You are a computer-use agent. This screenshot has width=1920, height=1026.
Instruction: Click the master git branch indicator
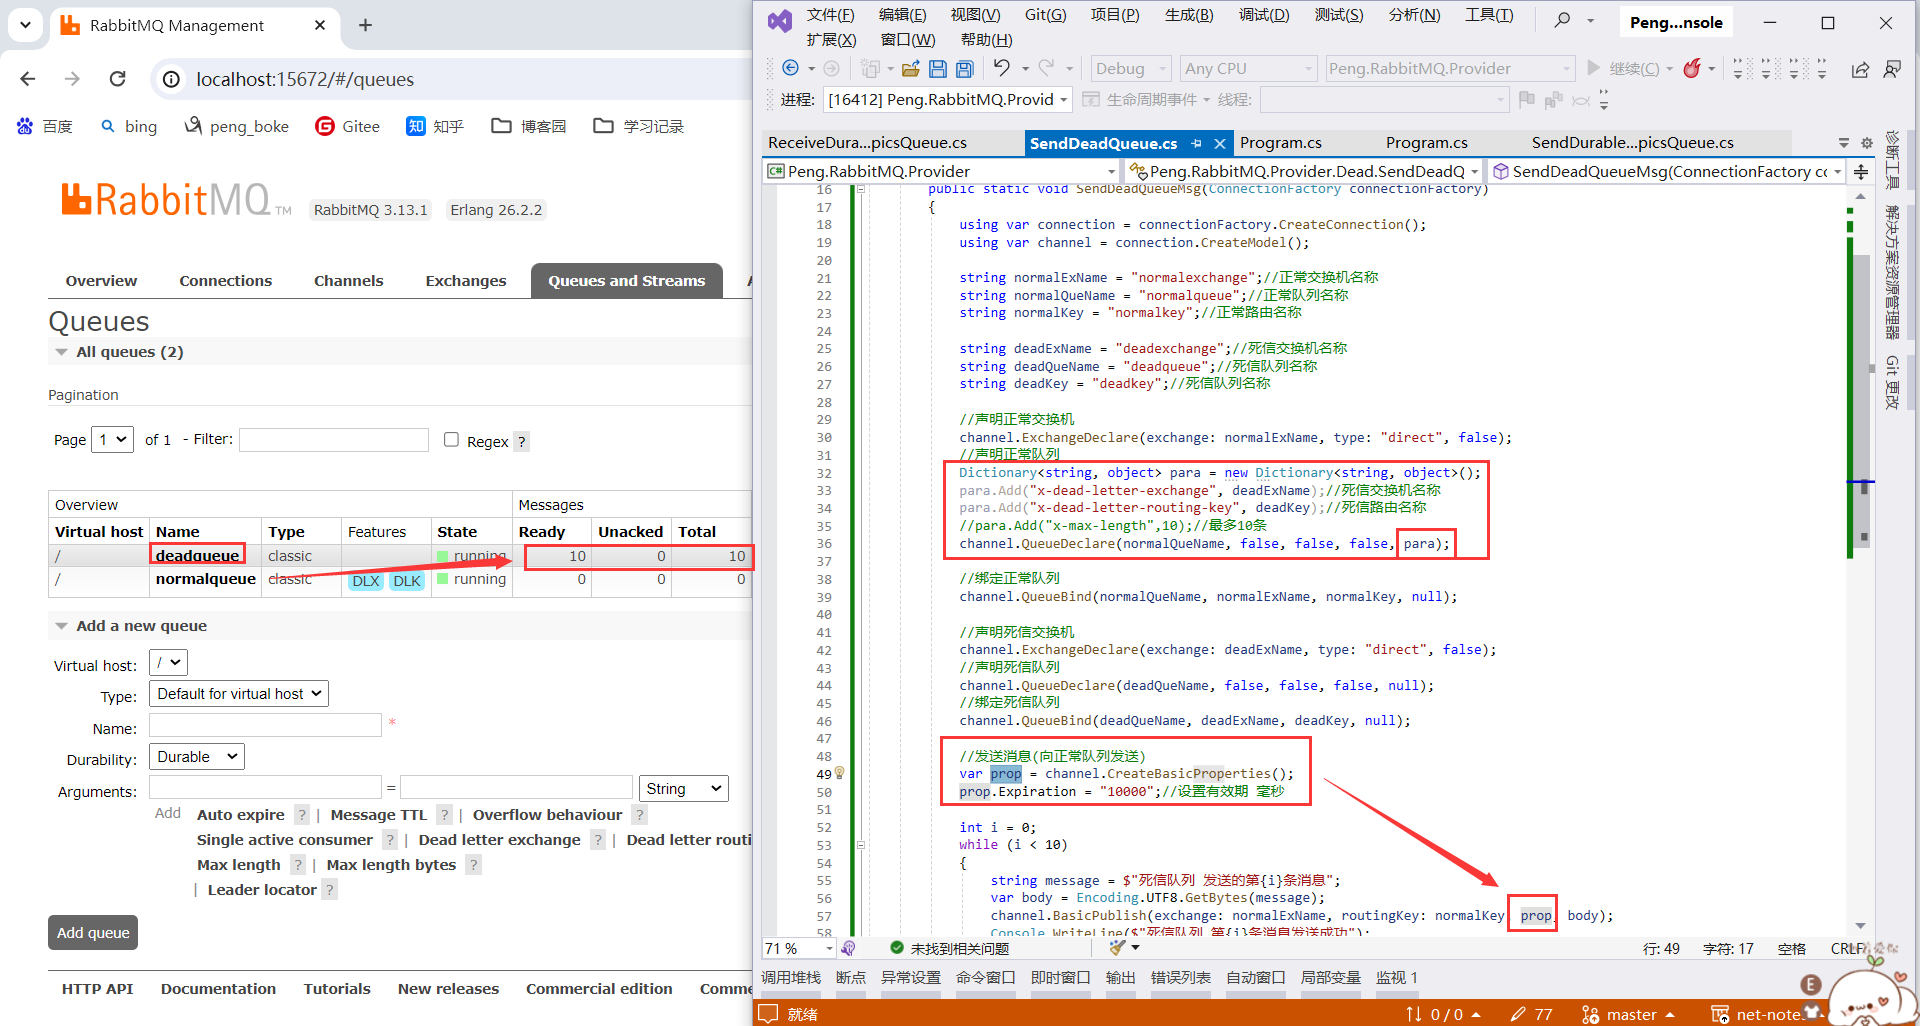pyautogui.click(x=1628, y=1014)
